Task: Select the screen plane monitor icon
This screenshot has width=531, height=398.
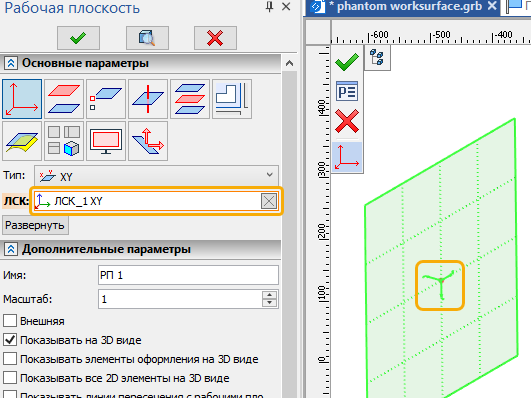Action: (x=106, y=141)
